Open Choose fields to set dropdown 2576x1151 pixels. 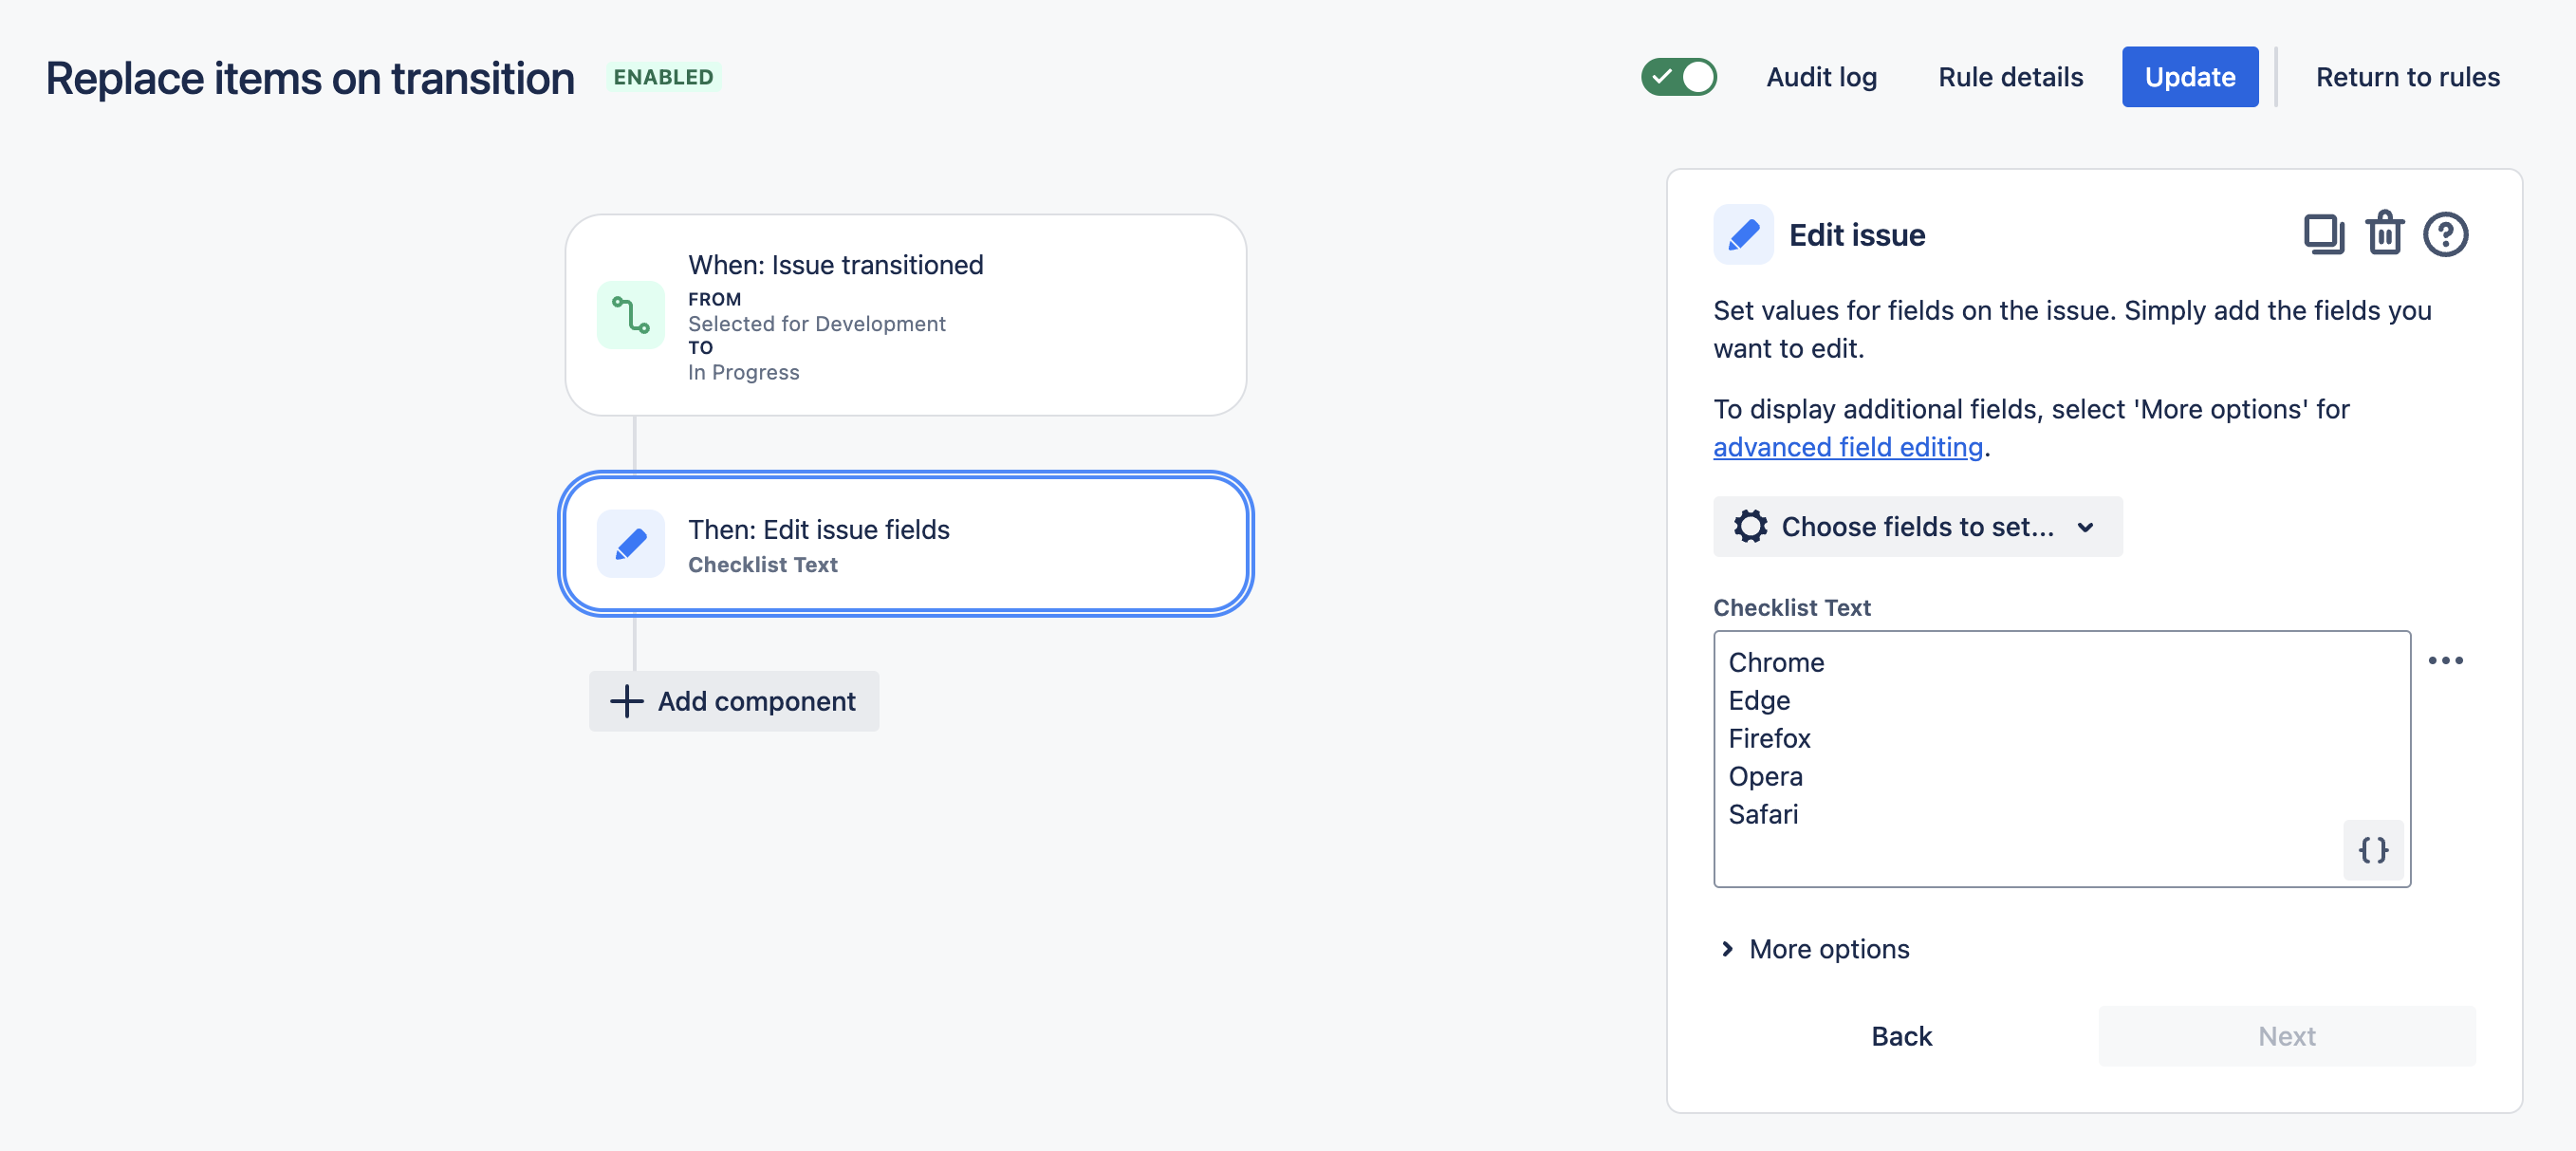(x=1916, y=527)
